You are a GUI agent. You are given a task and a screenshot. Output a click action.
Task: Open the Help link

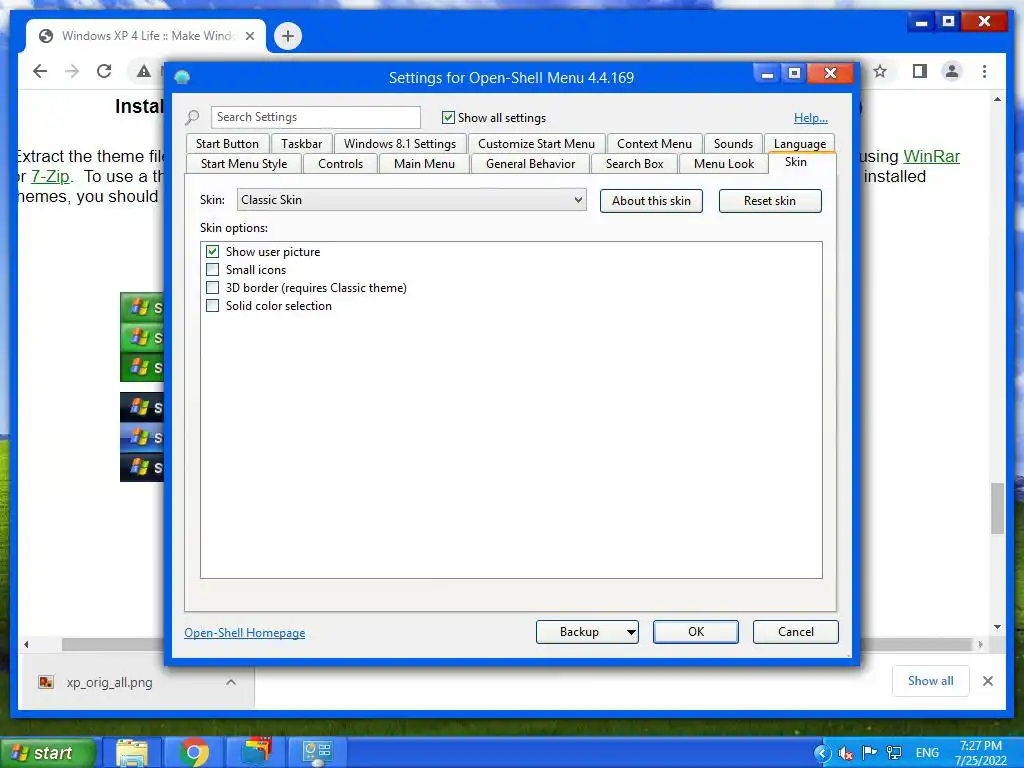(810, 118)
